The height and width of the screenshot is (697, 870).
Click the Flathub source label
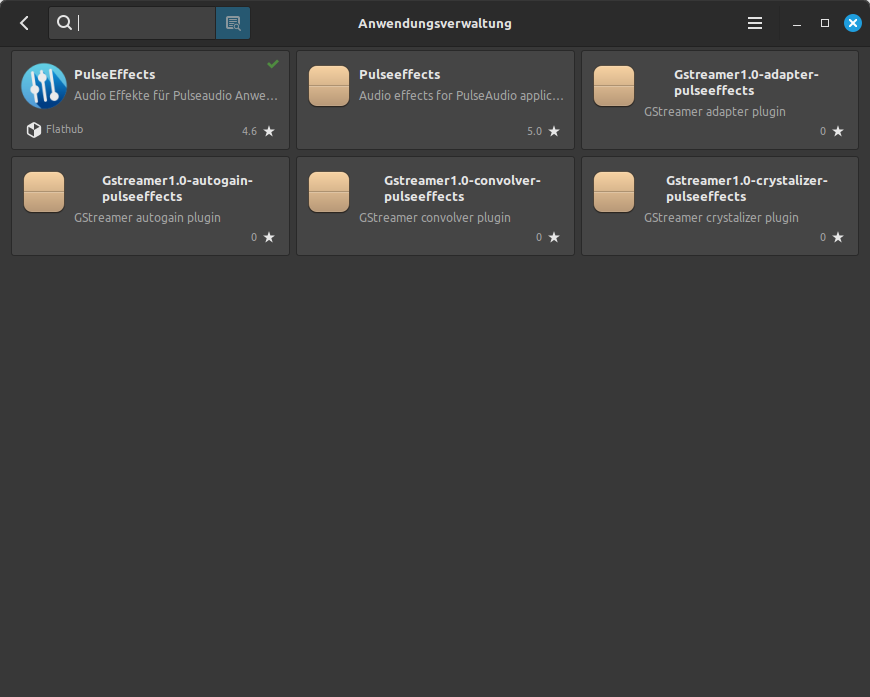point(64,129)
